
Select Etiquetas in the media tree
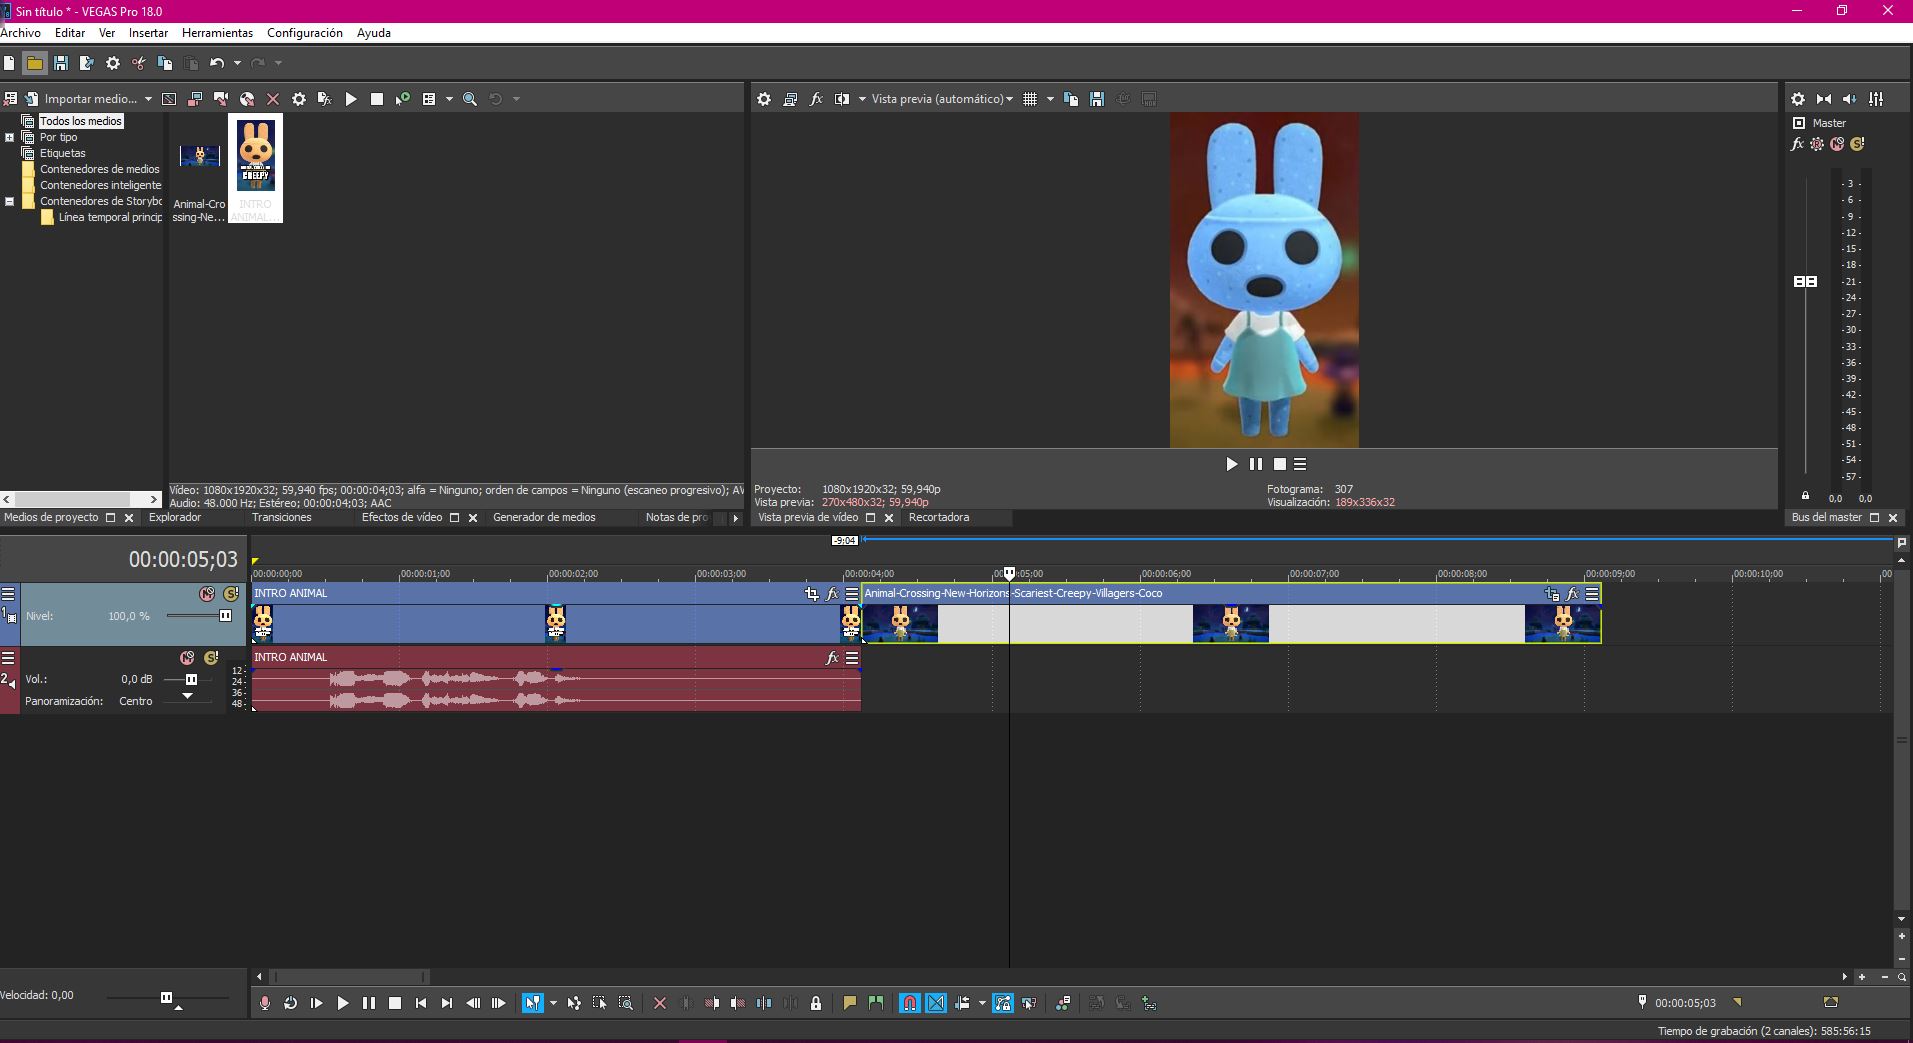62,153
